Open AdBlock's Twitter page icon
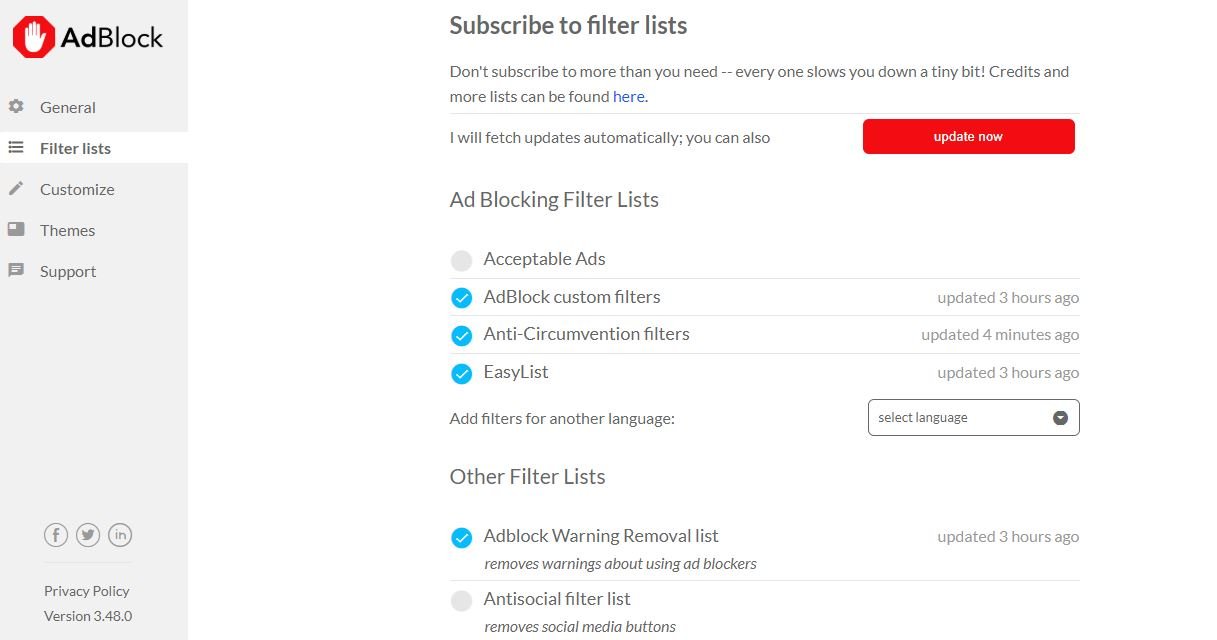 click(88, 535)
